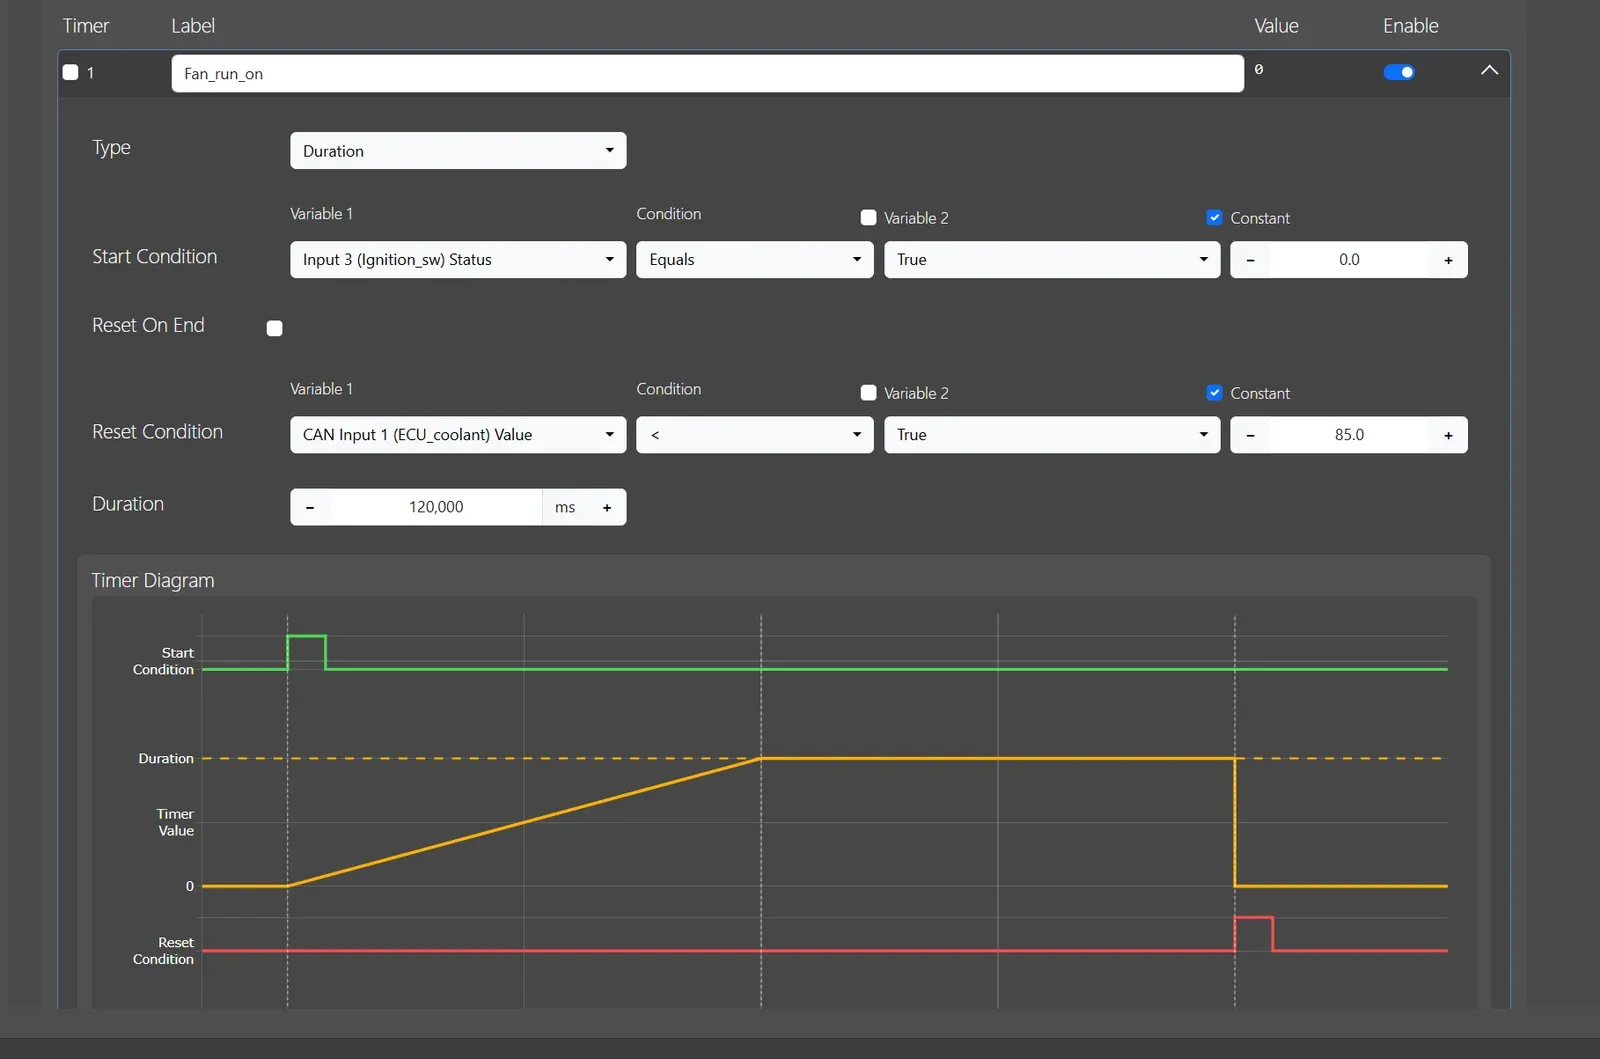
Task: Open the Type Duration dropdown
Action: point(458,151)
